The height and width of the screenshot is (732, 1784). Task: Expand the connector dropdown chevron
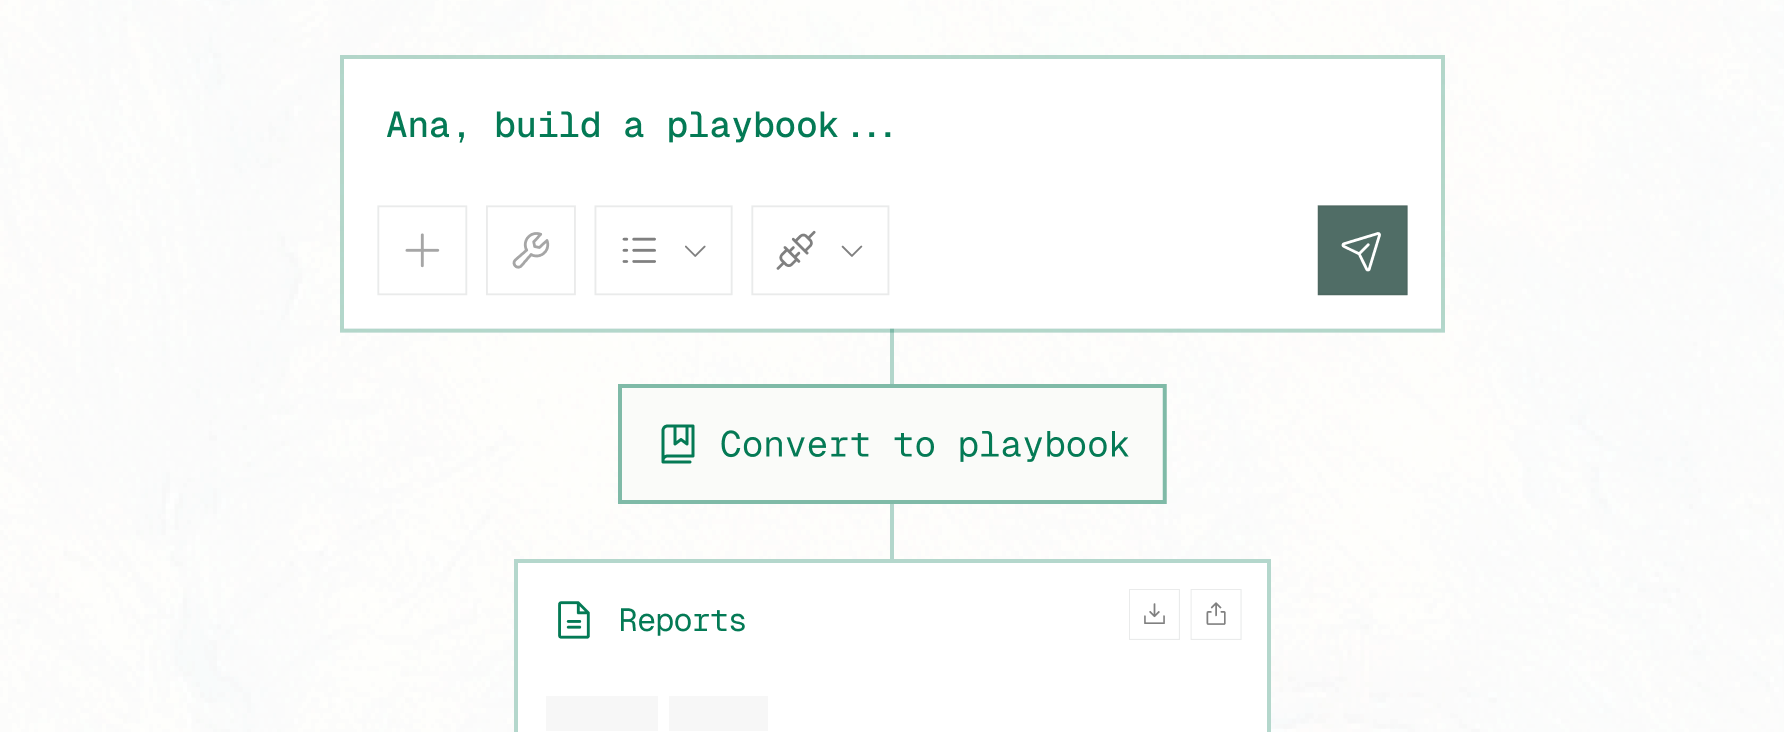(x=852, y=251)
